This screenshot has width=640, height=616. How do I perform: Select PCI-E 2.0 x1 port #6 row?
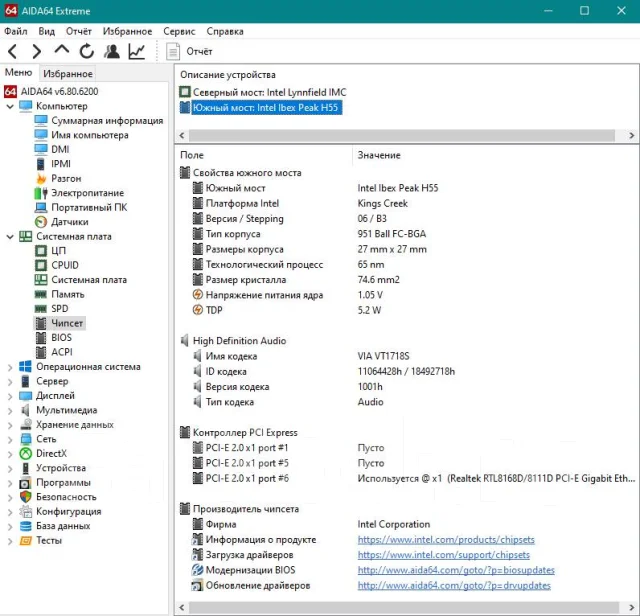pyautogui.click(x=407, y=478)
